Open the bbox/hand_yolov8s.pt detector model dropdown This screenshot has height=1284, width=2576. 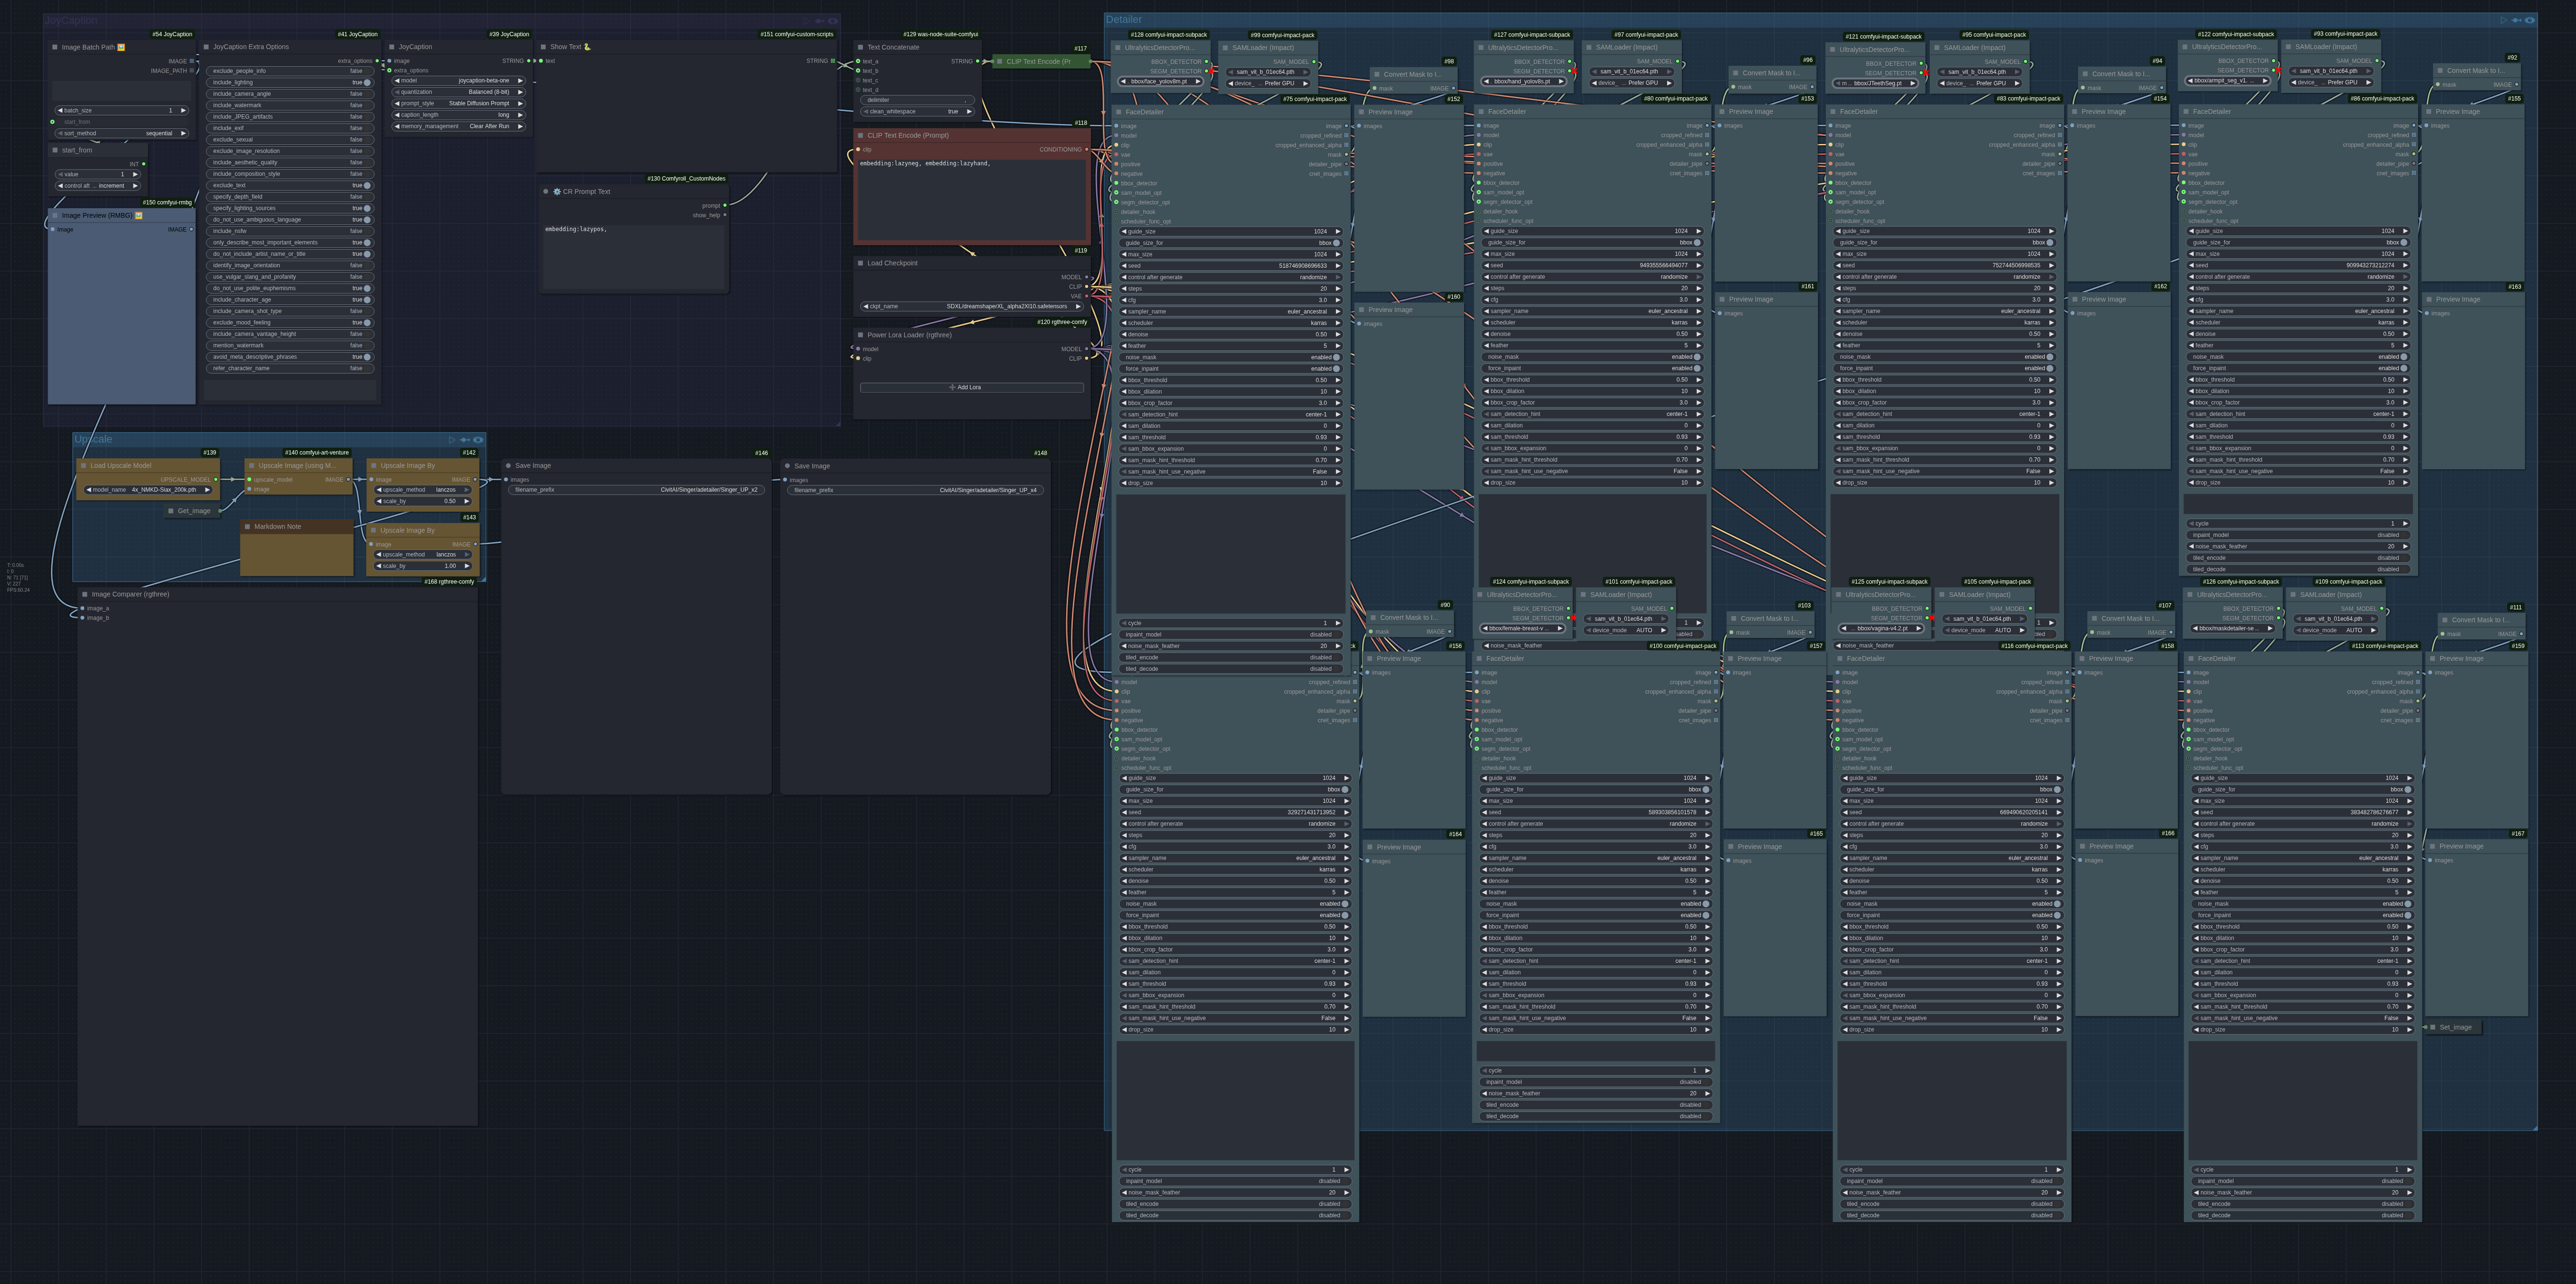point(1524,82)
